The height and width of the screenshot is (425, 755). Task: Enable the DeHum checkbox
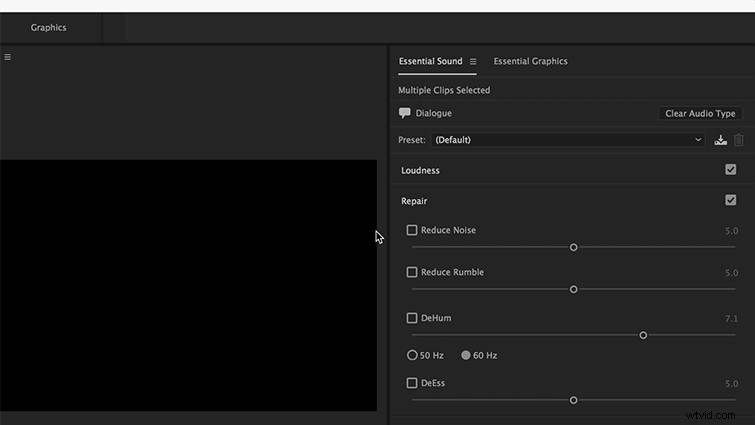click(x=412, y=318)
